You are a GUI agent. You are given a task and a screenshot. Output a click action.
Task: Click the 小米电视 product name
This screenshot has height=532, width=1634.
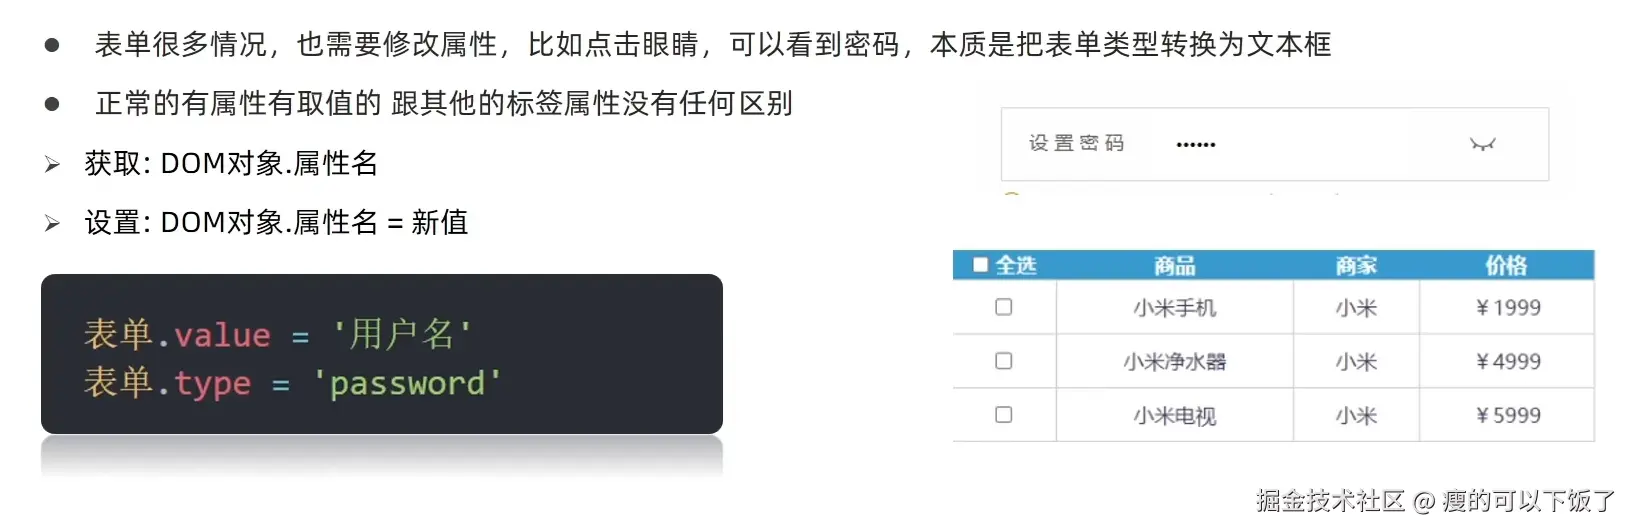[x=1175, y=416]
